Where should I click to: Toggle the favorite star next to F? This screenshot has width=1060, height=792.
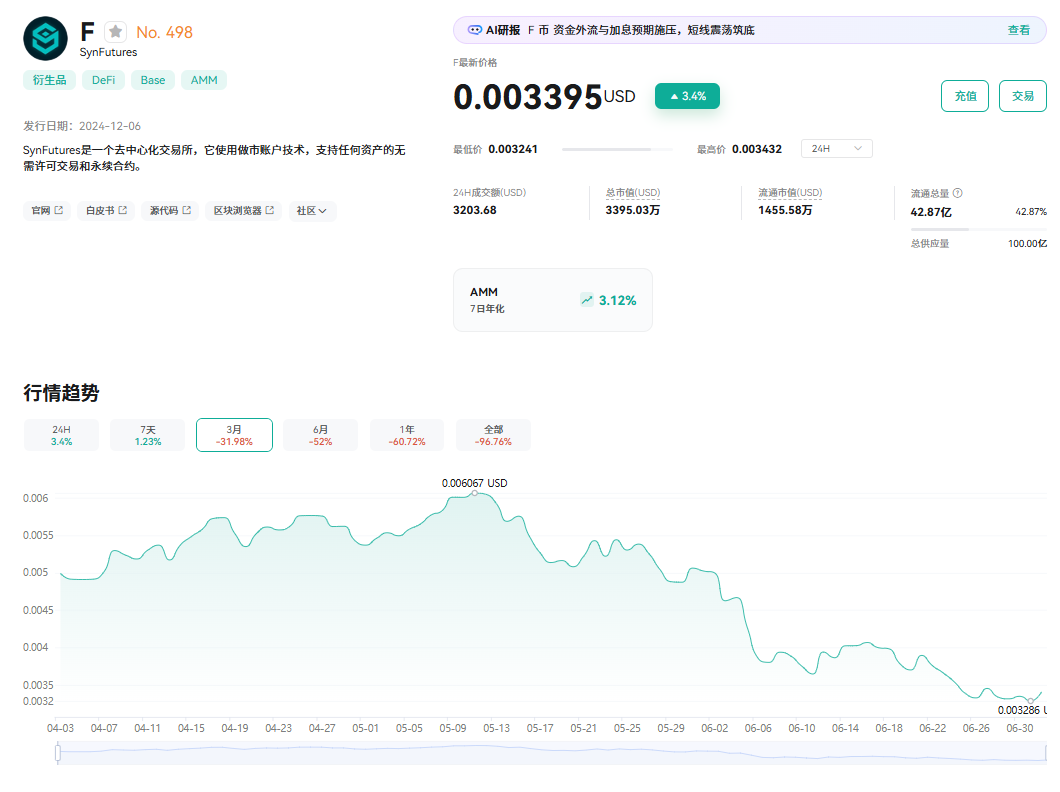point(116,31)
